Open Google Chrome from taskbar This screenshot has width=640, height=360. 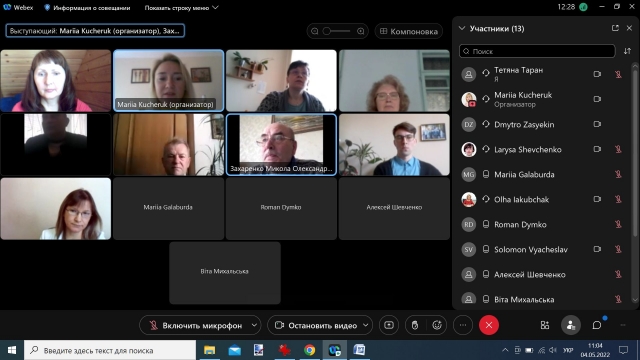point(309,350)
